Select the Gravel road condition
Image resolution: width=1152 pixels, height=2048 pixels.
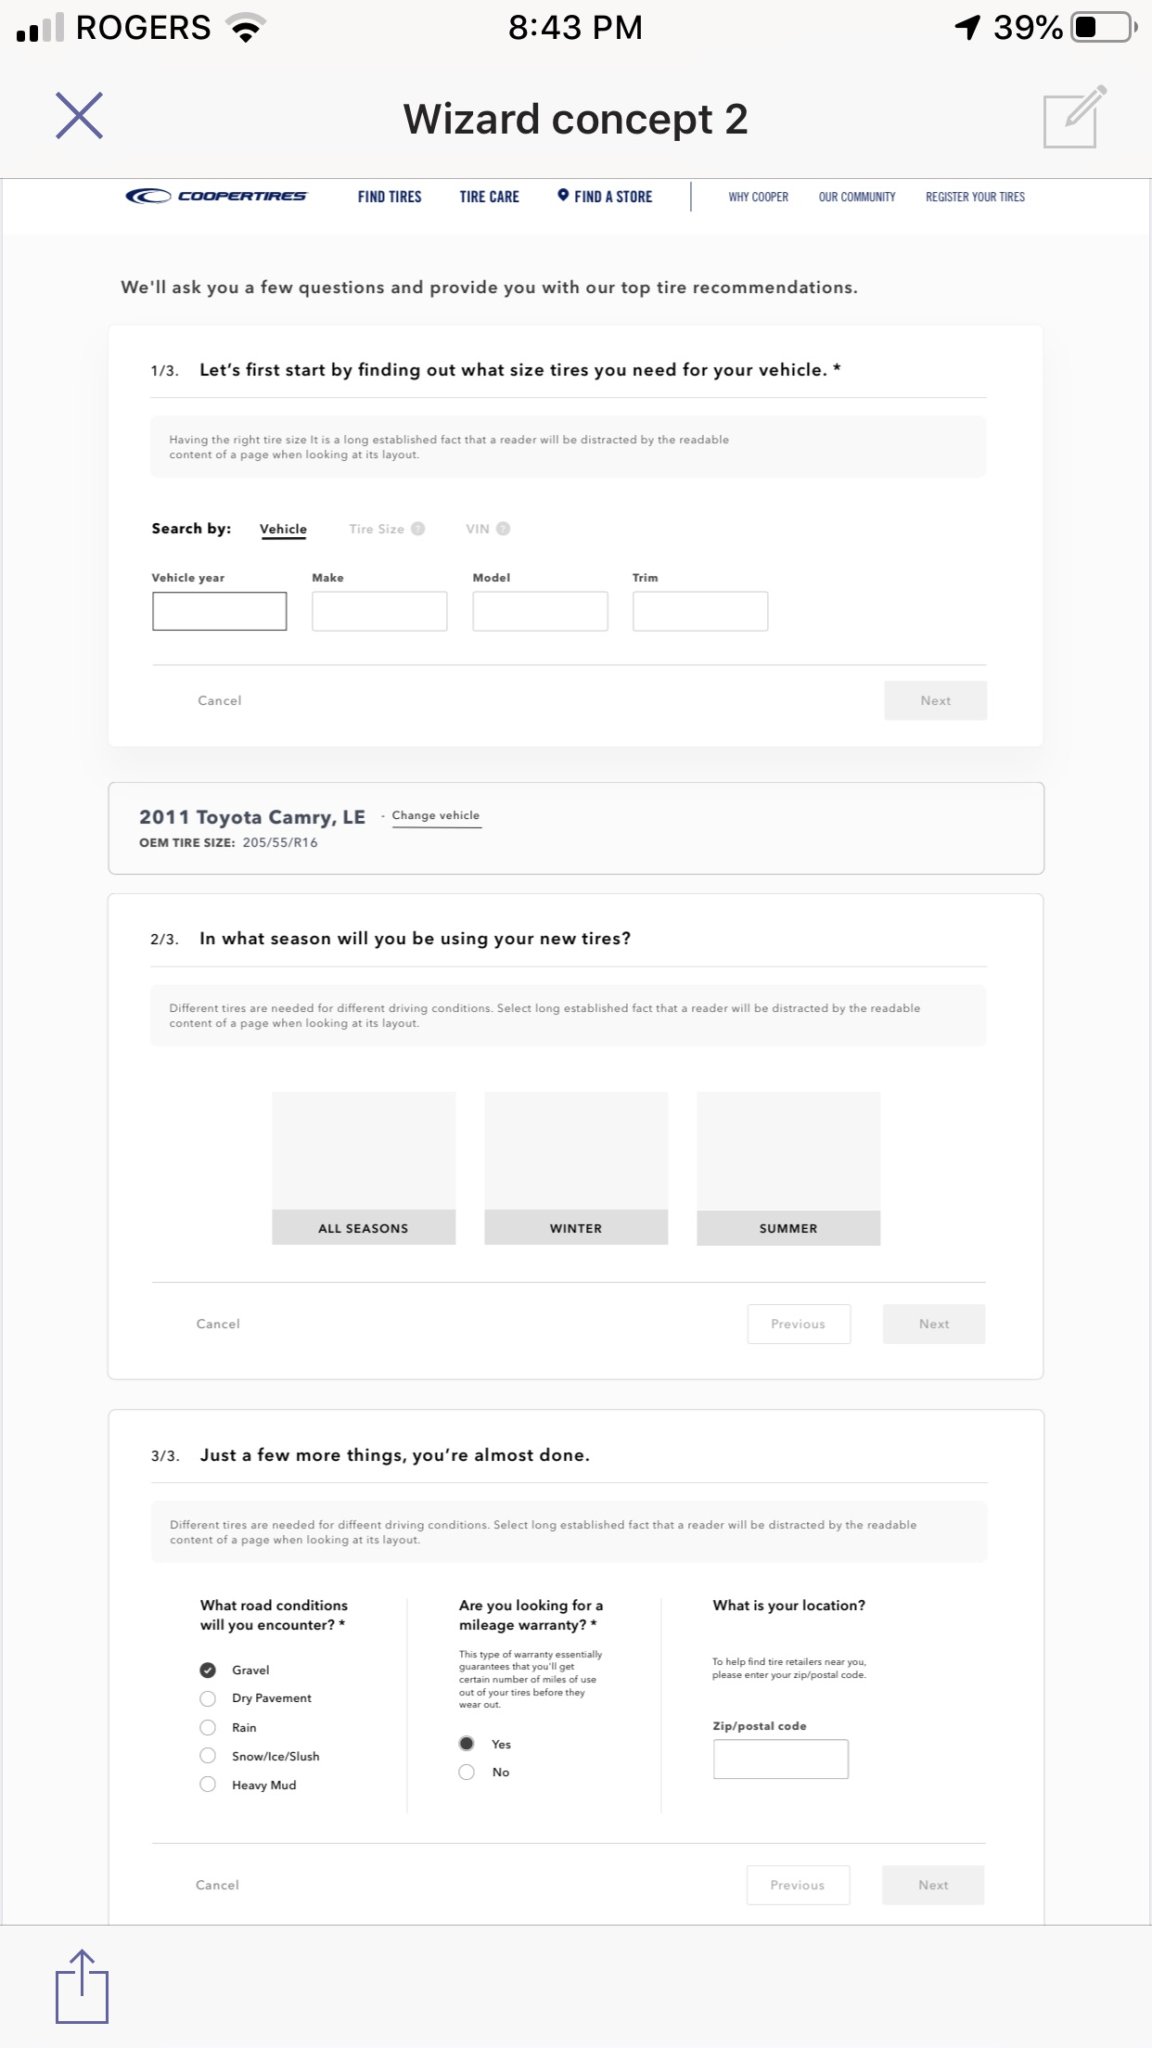[x=208, y=1670]
